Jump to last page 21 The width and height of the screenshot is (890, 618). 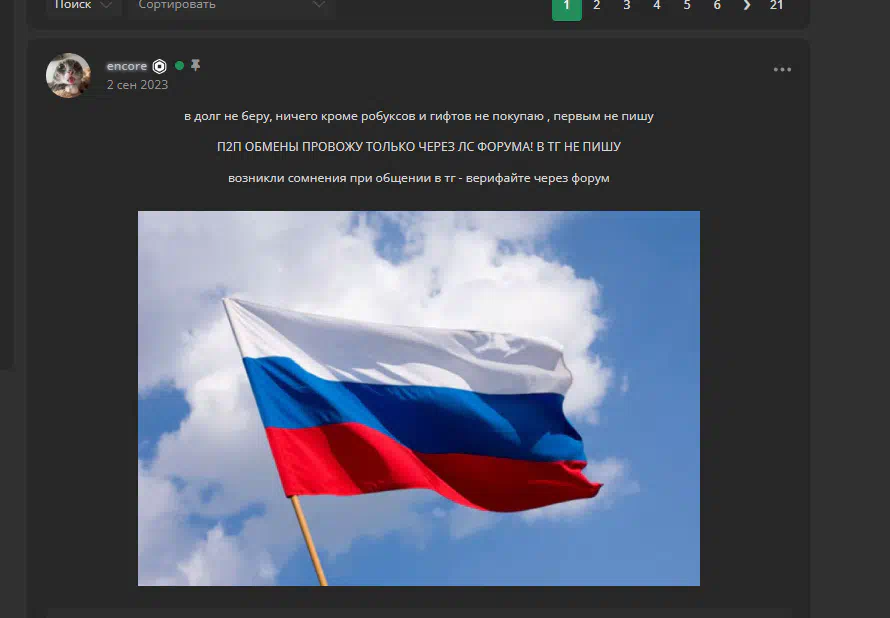[776, 6]
